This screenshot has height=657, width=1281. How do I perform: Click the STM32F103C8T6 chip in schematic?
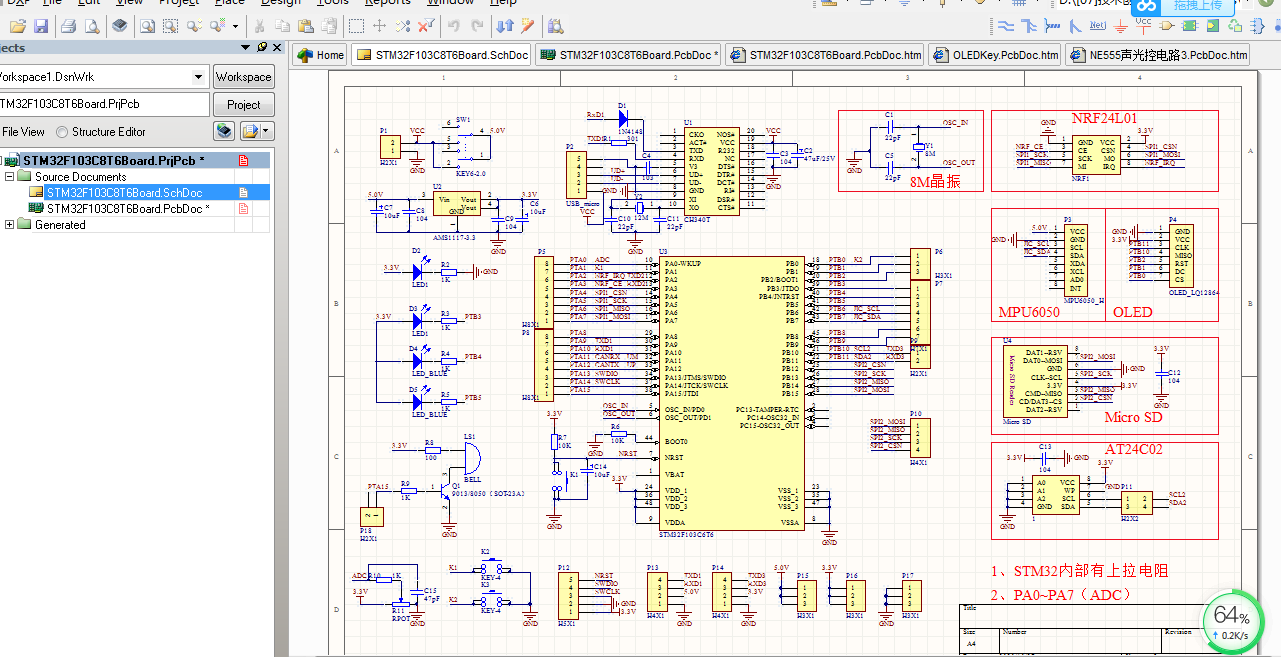(730, 393)
